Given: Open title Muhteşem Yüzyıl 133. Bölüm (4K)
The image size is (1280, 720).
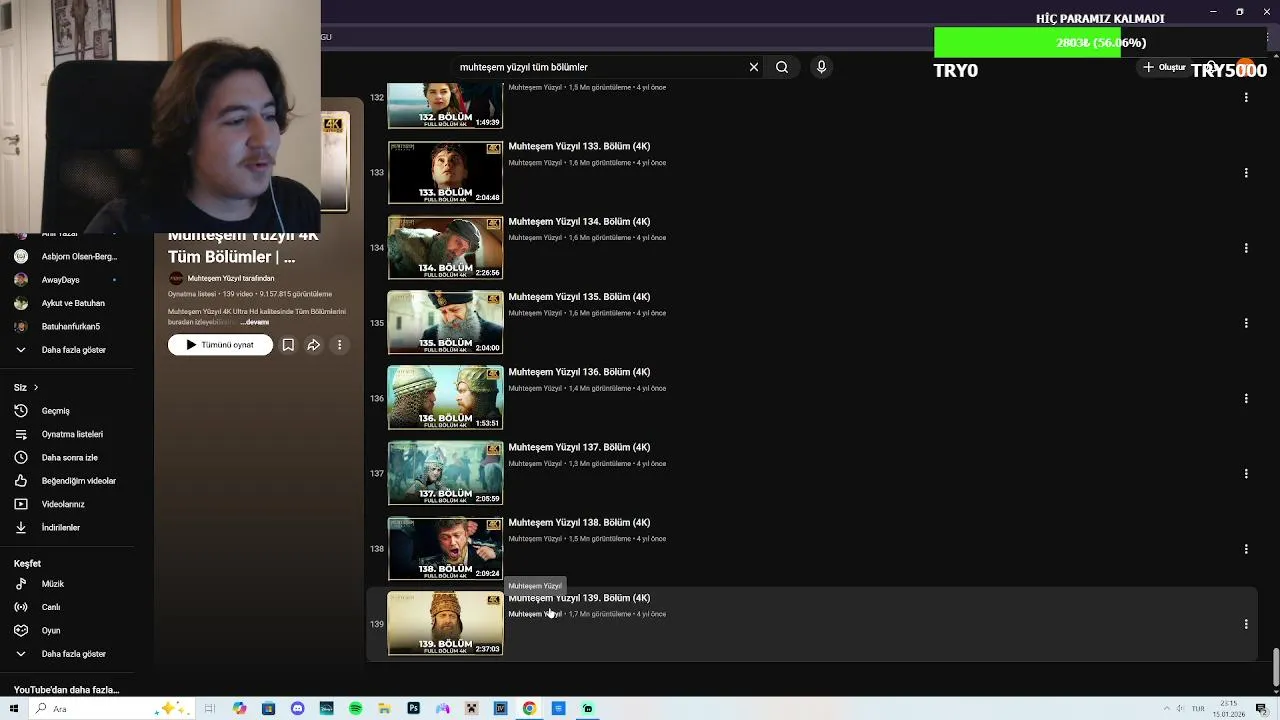Looking at the screenshot, I should [x=579, y=146].
